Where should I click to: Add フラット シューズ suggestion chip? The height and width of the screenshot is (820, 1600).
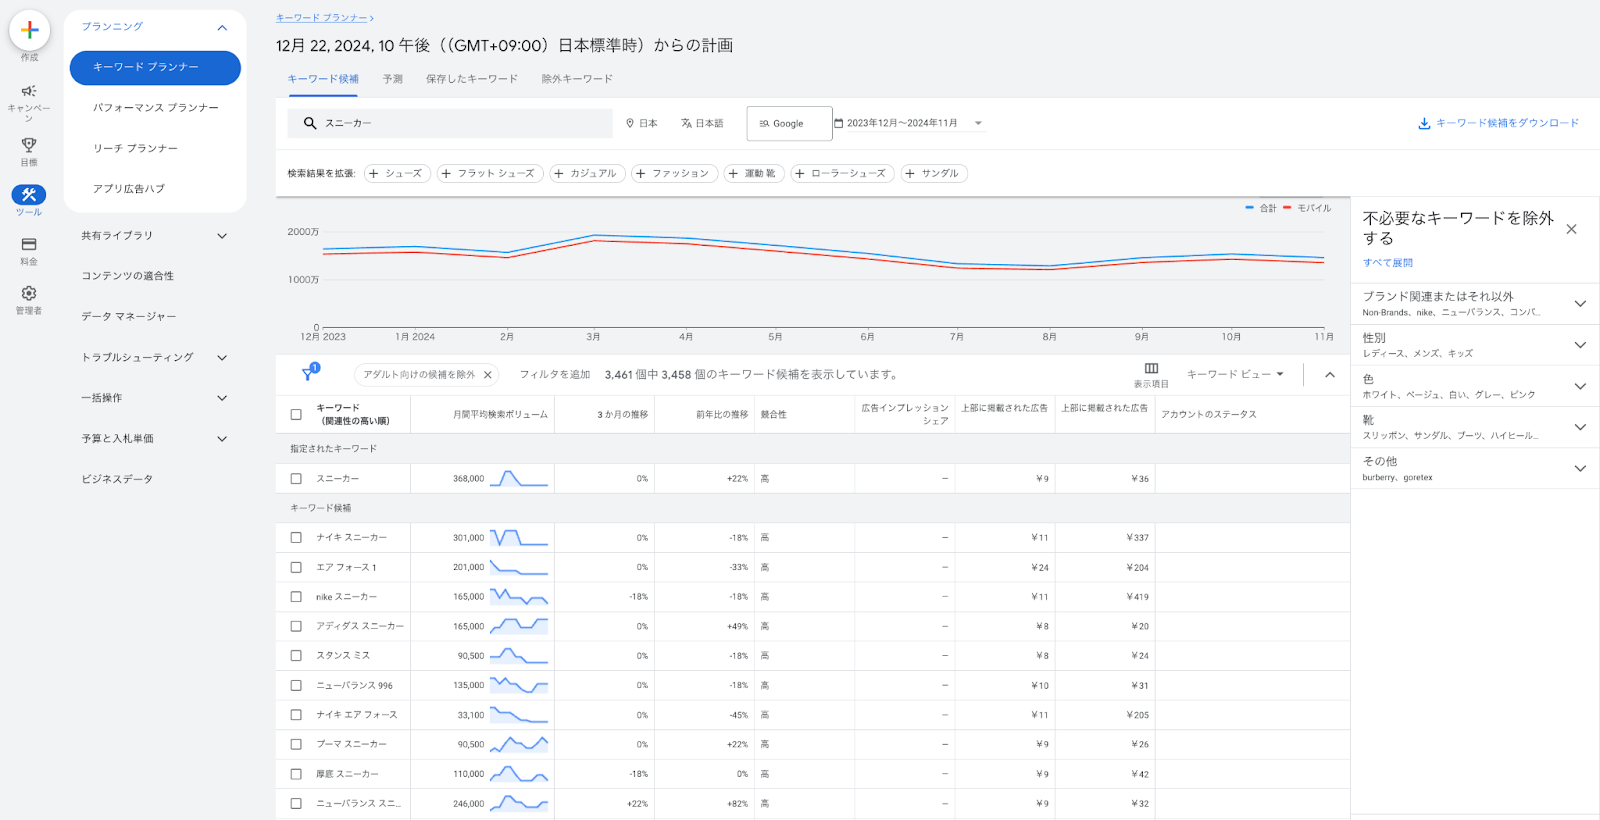[490, 173]
